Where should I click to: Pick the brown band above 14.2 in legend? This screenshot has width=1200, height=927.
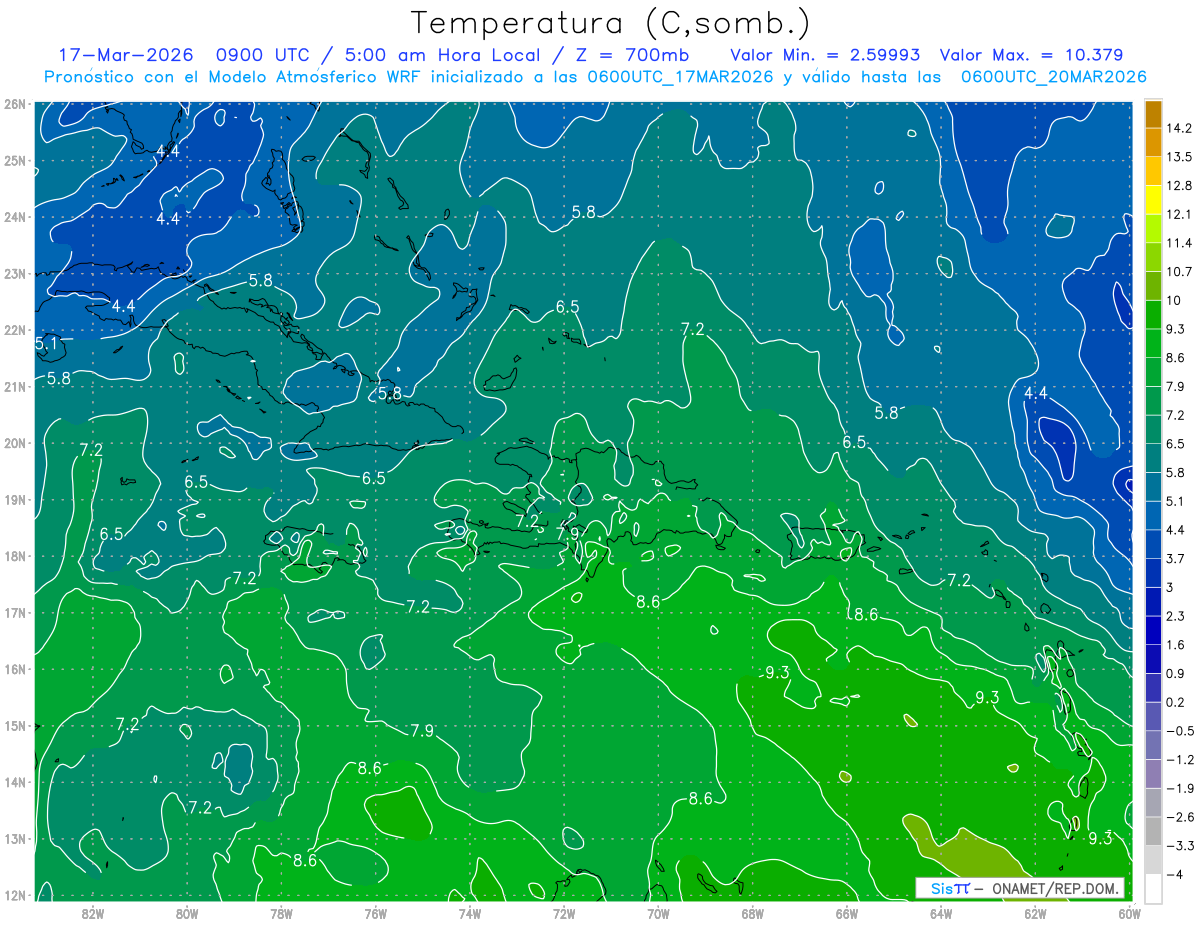click(1153, 114)
